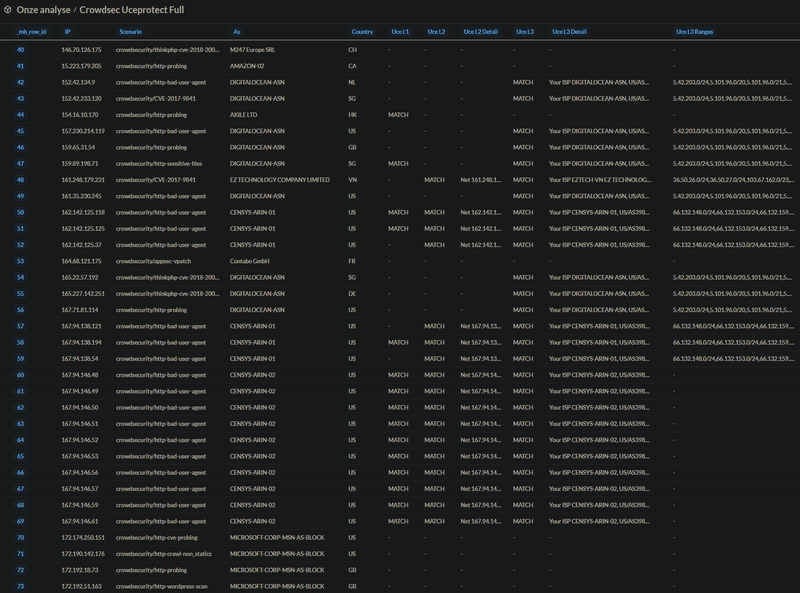Screen dimensions: 800x593
Task: Click AMAZON-02 in the As column
Action: coord(247,64)
